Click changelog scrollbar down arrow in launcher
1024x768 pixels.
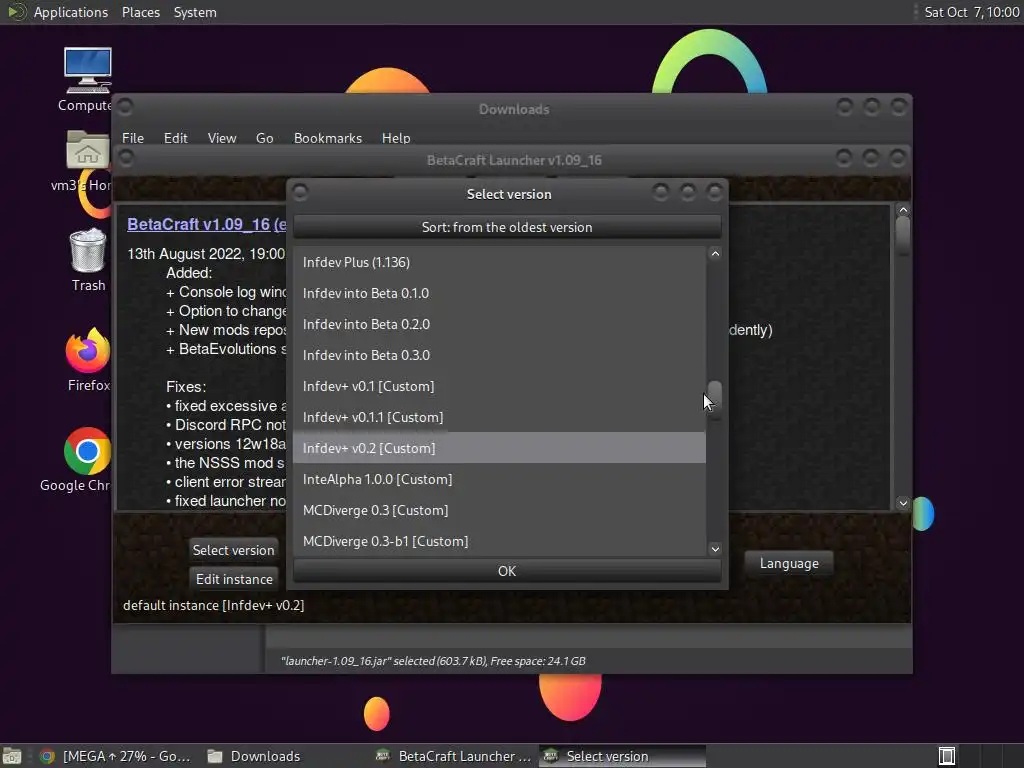tap(903, 503)
